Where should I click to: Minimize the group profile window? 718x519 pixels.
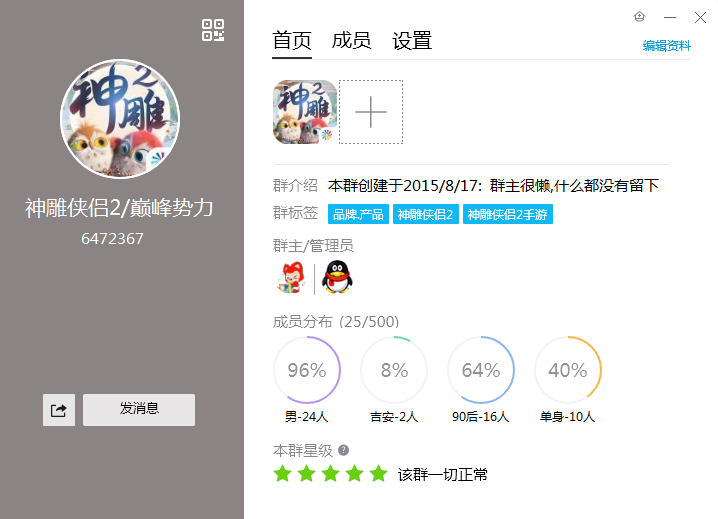tap(670, 17)
